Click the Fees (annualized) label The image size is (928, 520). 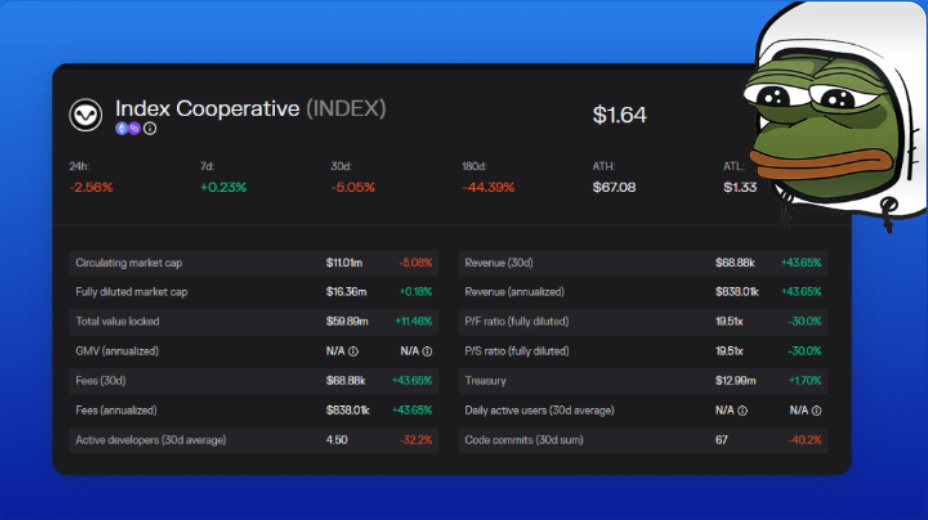(x=116, y=411)
